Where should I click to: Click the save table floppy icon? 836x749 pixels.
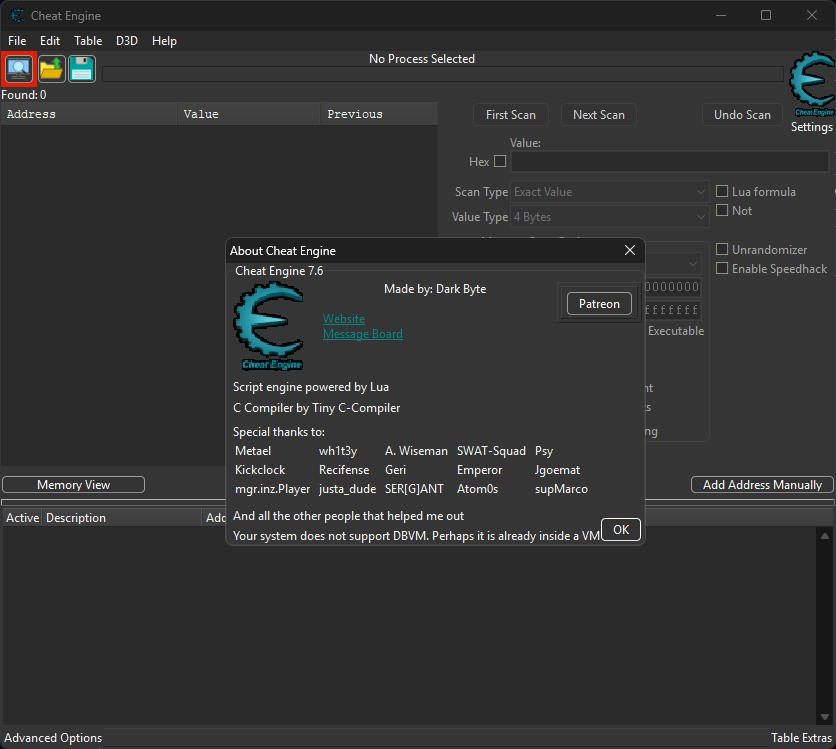pyautogui.click(x=82, y=69)
